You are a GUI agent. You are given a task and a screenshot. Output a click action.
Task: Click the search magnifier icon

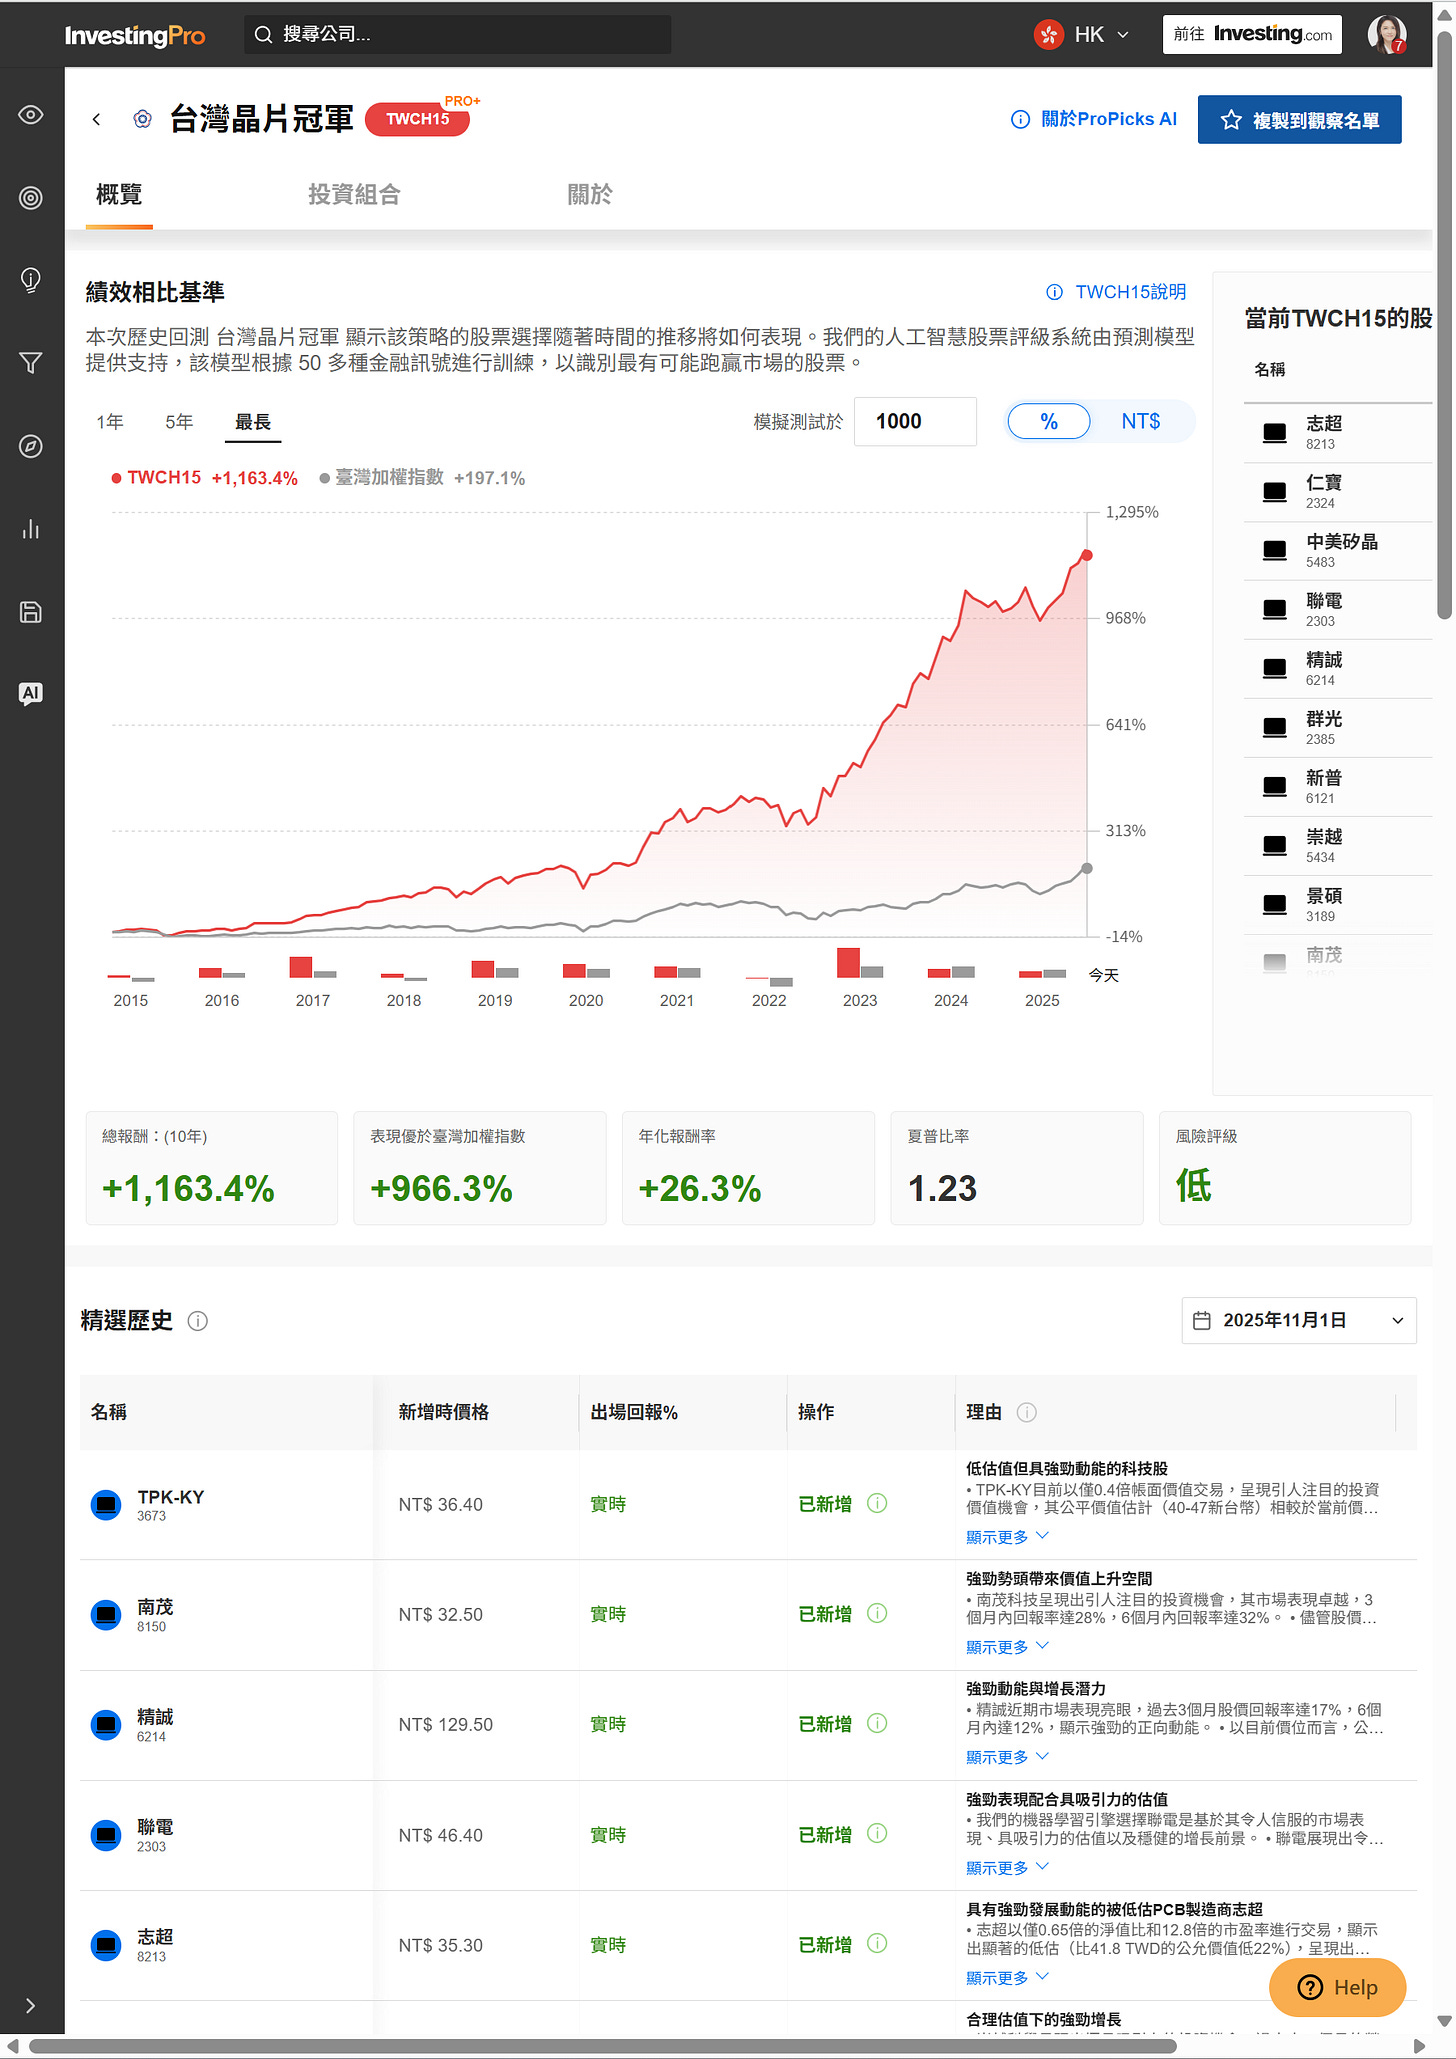coord(263,35)
